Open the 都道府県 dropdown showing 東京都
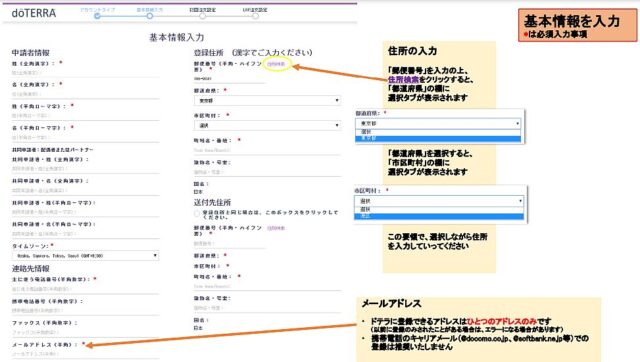 [267, 100]
